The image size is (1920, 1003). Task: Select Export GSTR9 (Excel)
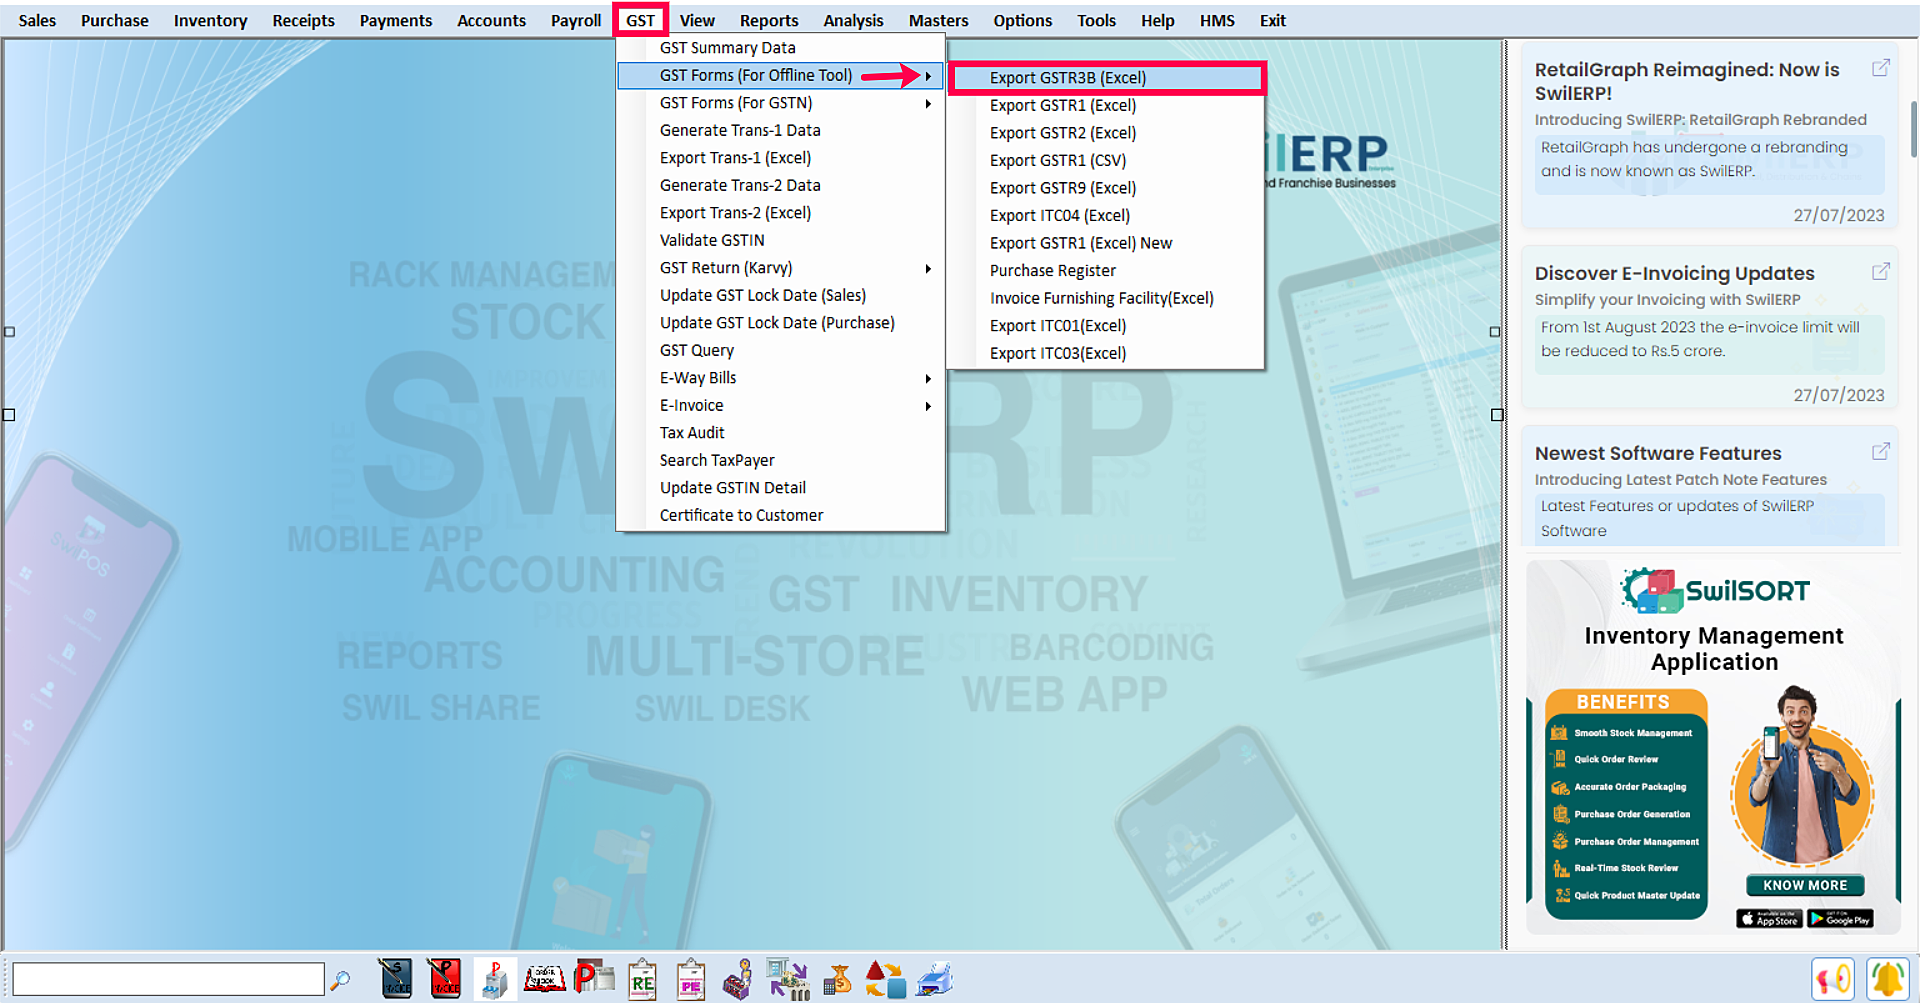tap(1106, 188)
